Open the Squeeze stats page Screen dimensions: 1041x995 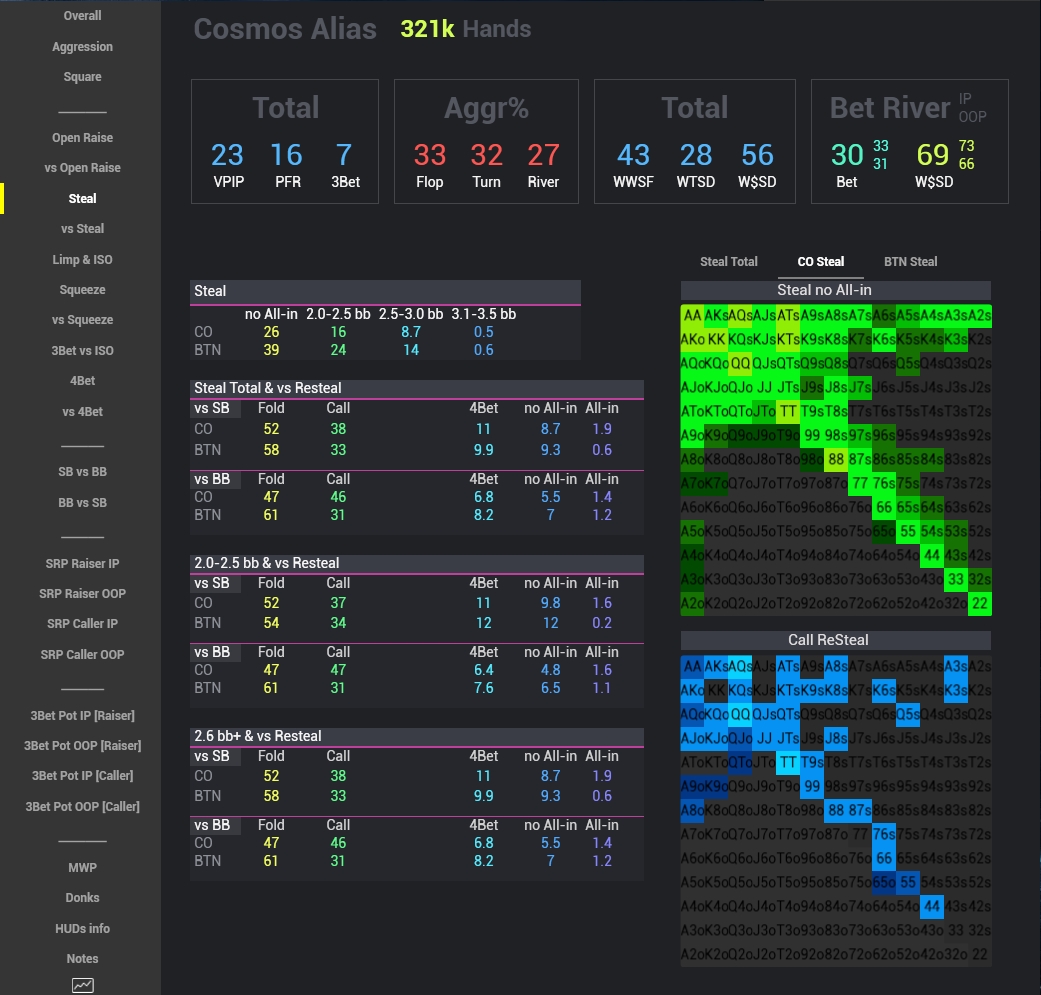82,289
